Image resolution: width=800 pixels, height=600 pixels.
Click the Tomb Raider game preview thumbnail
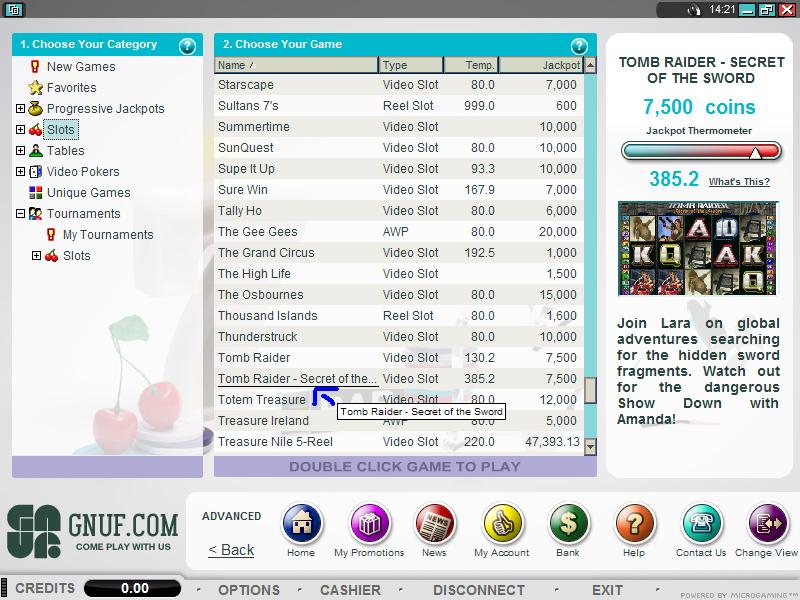(697, 248)
